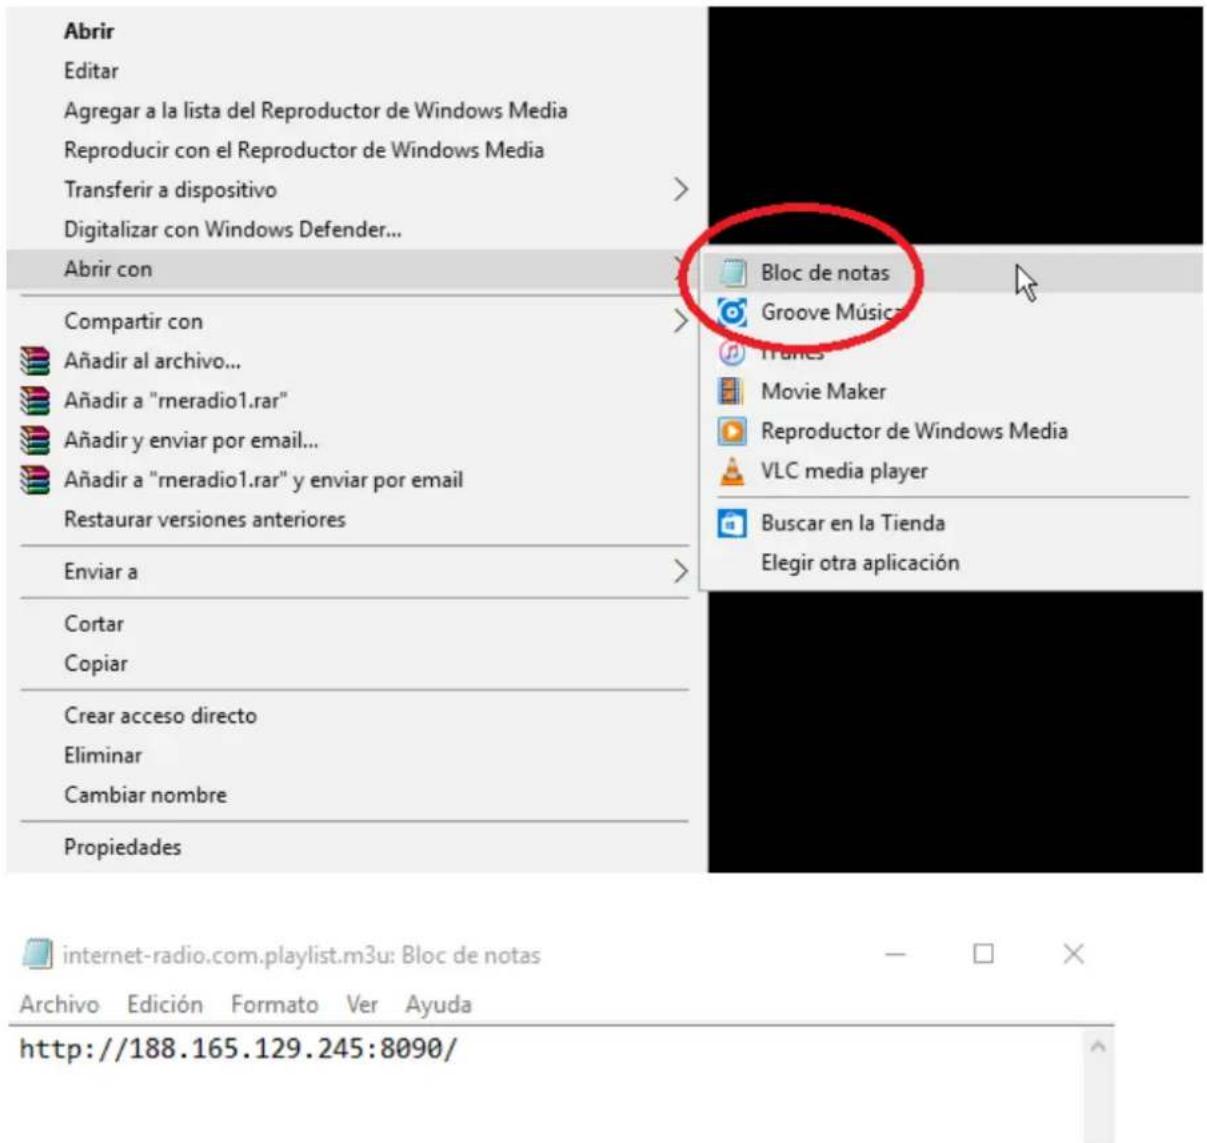The height and width of the screenshot is (1143, 1207).
Task: Select Elegir otra aplicación
Action: point(860,562)
